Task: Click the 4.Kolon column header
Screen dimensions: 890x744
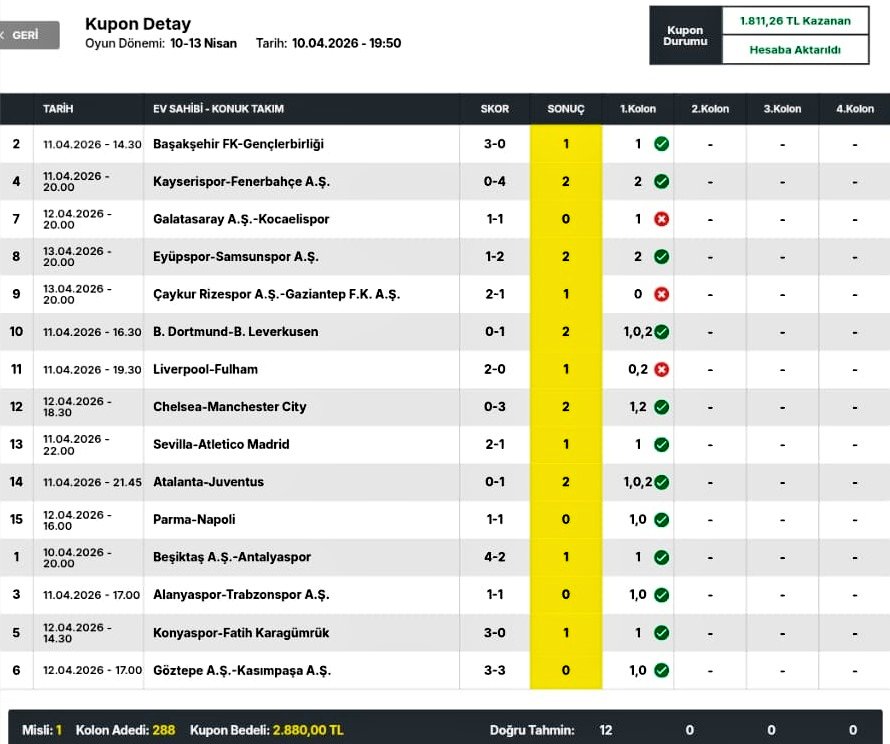Action: click(855, 109)
